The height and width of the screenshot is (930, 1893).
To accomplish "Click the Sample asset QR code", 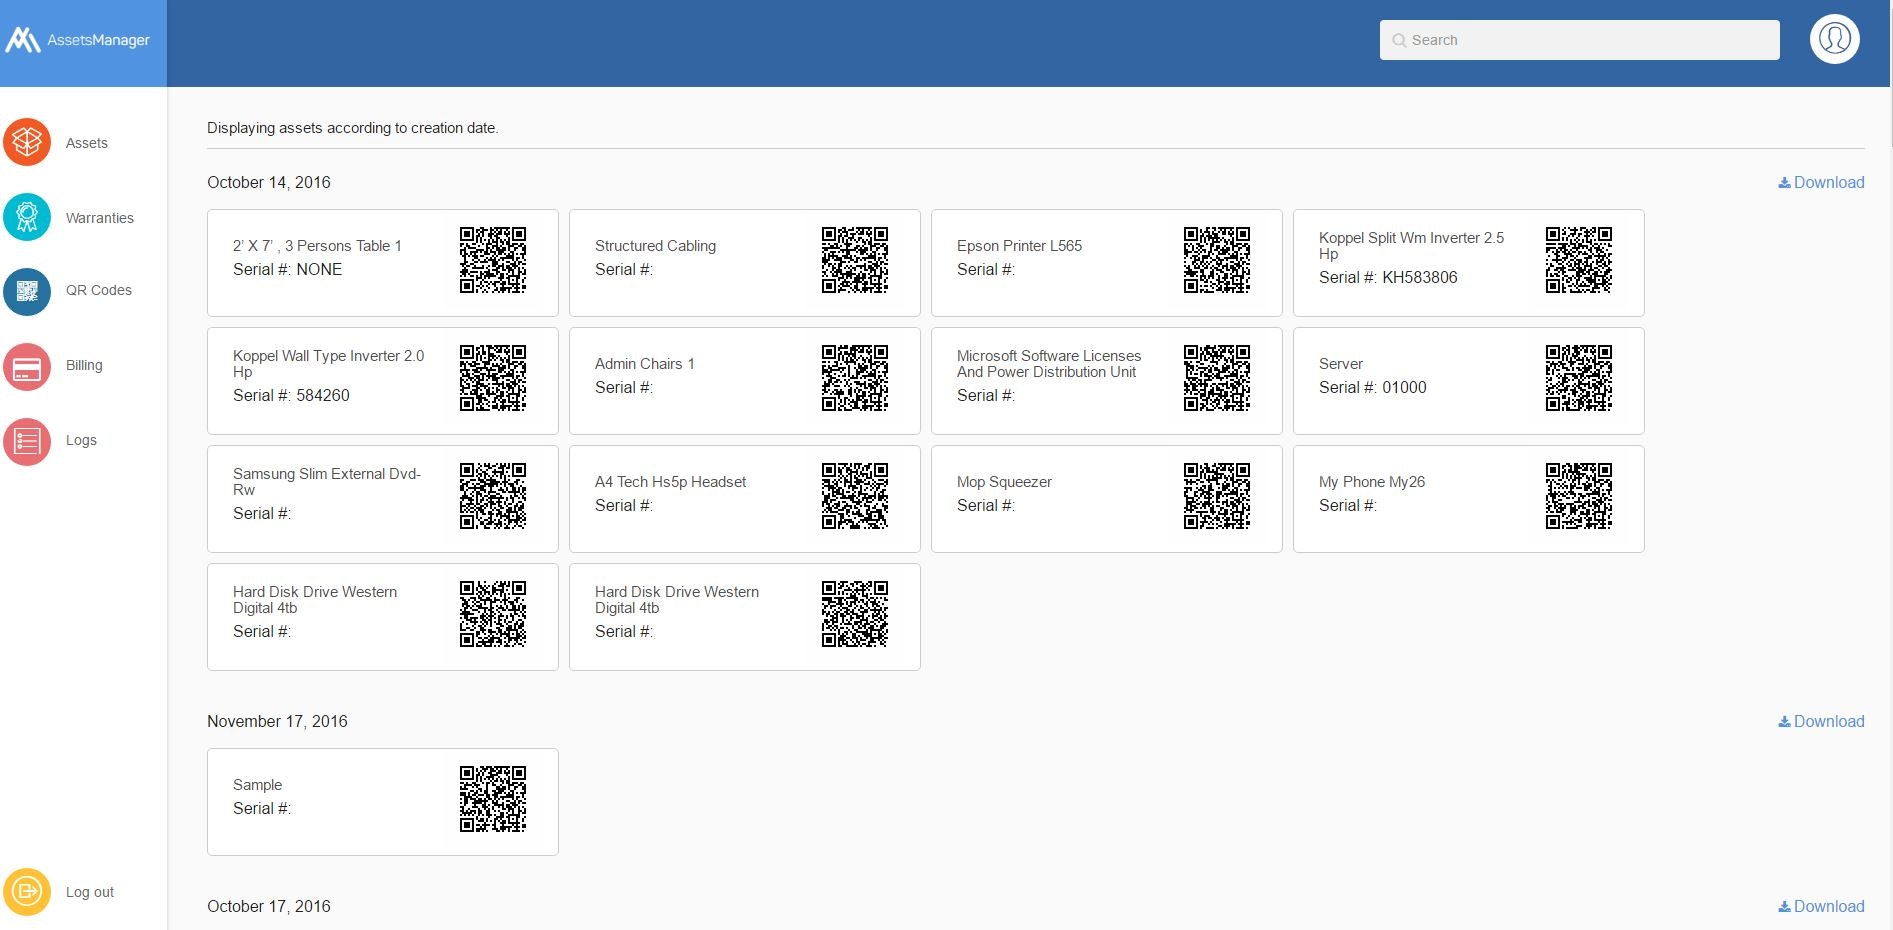I will (493, 800).
